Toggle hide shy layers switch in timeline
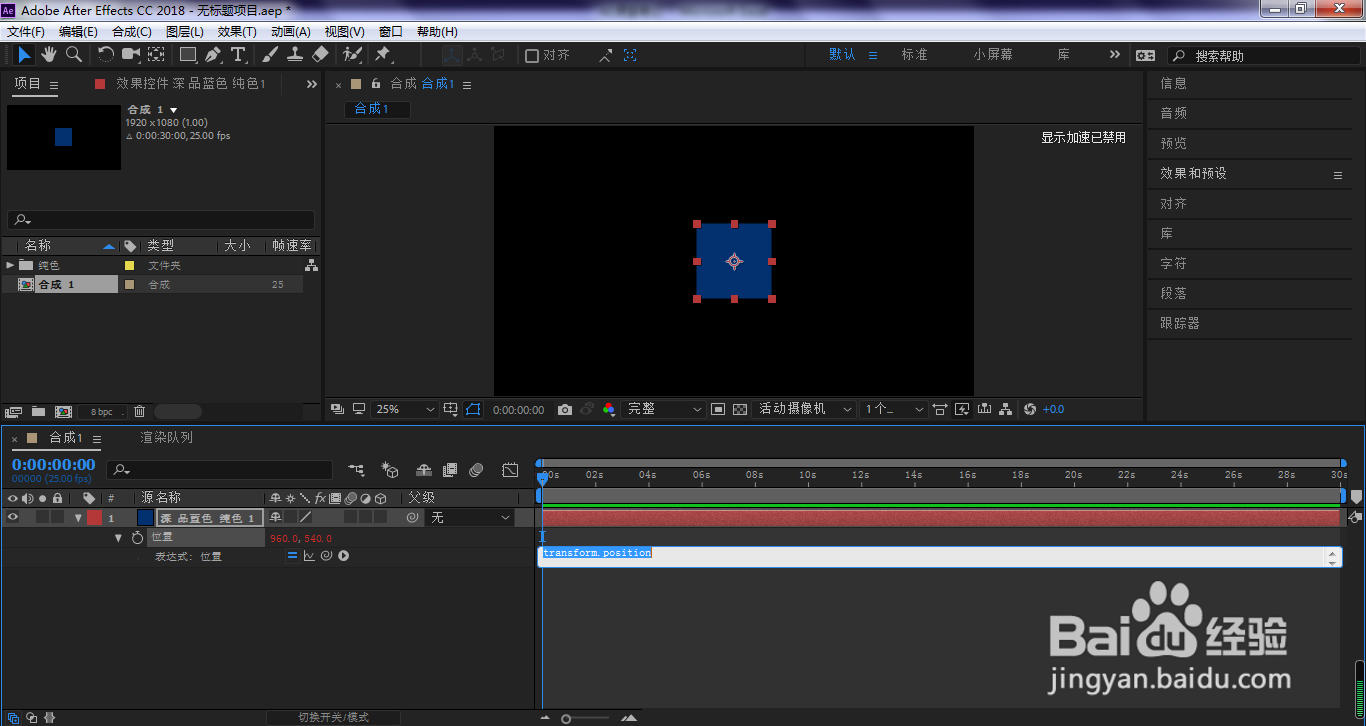 click(x=424, y=469)
